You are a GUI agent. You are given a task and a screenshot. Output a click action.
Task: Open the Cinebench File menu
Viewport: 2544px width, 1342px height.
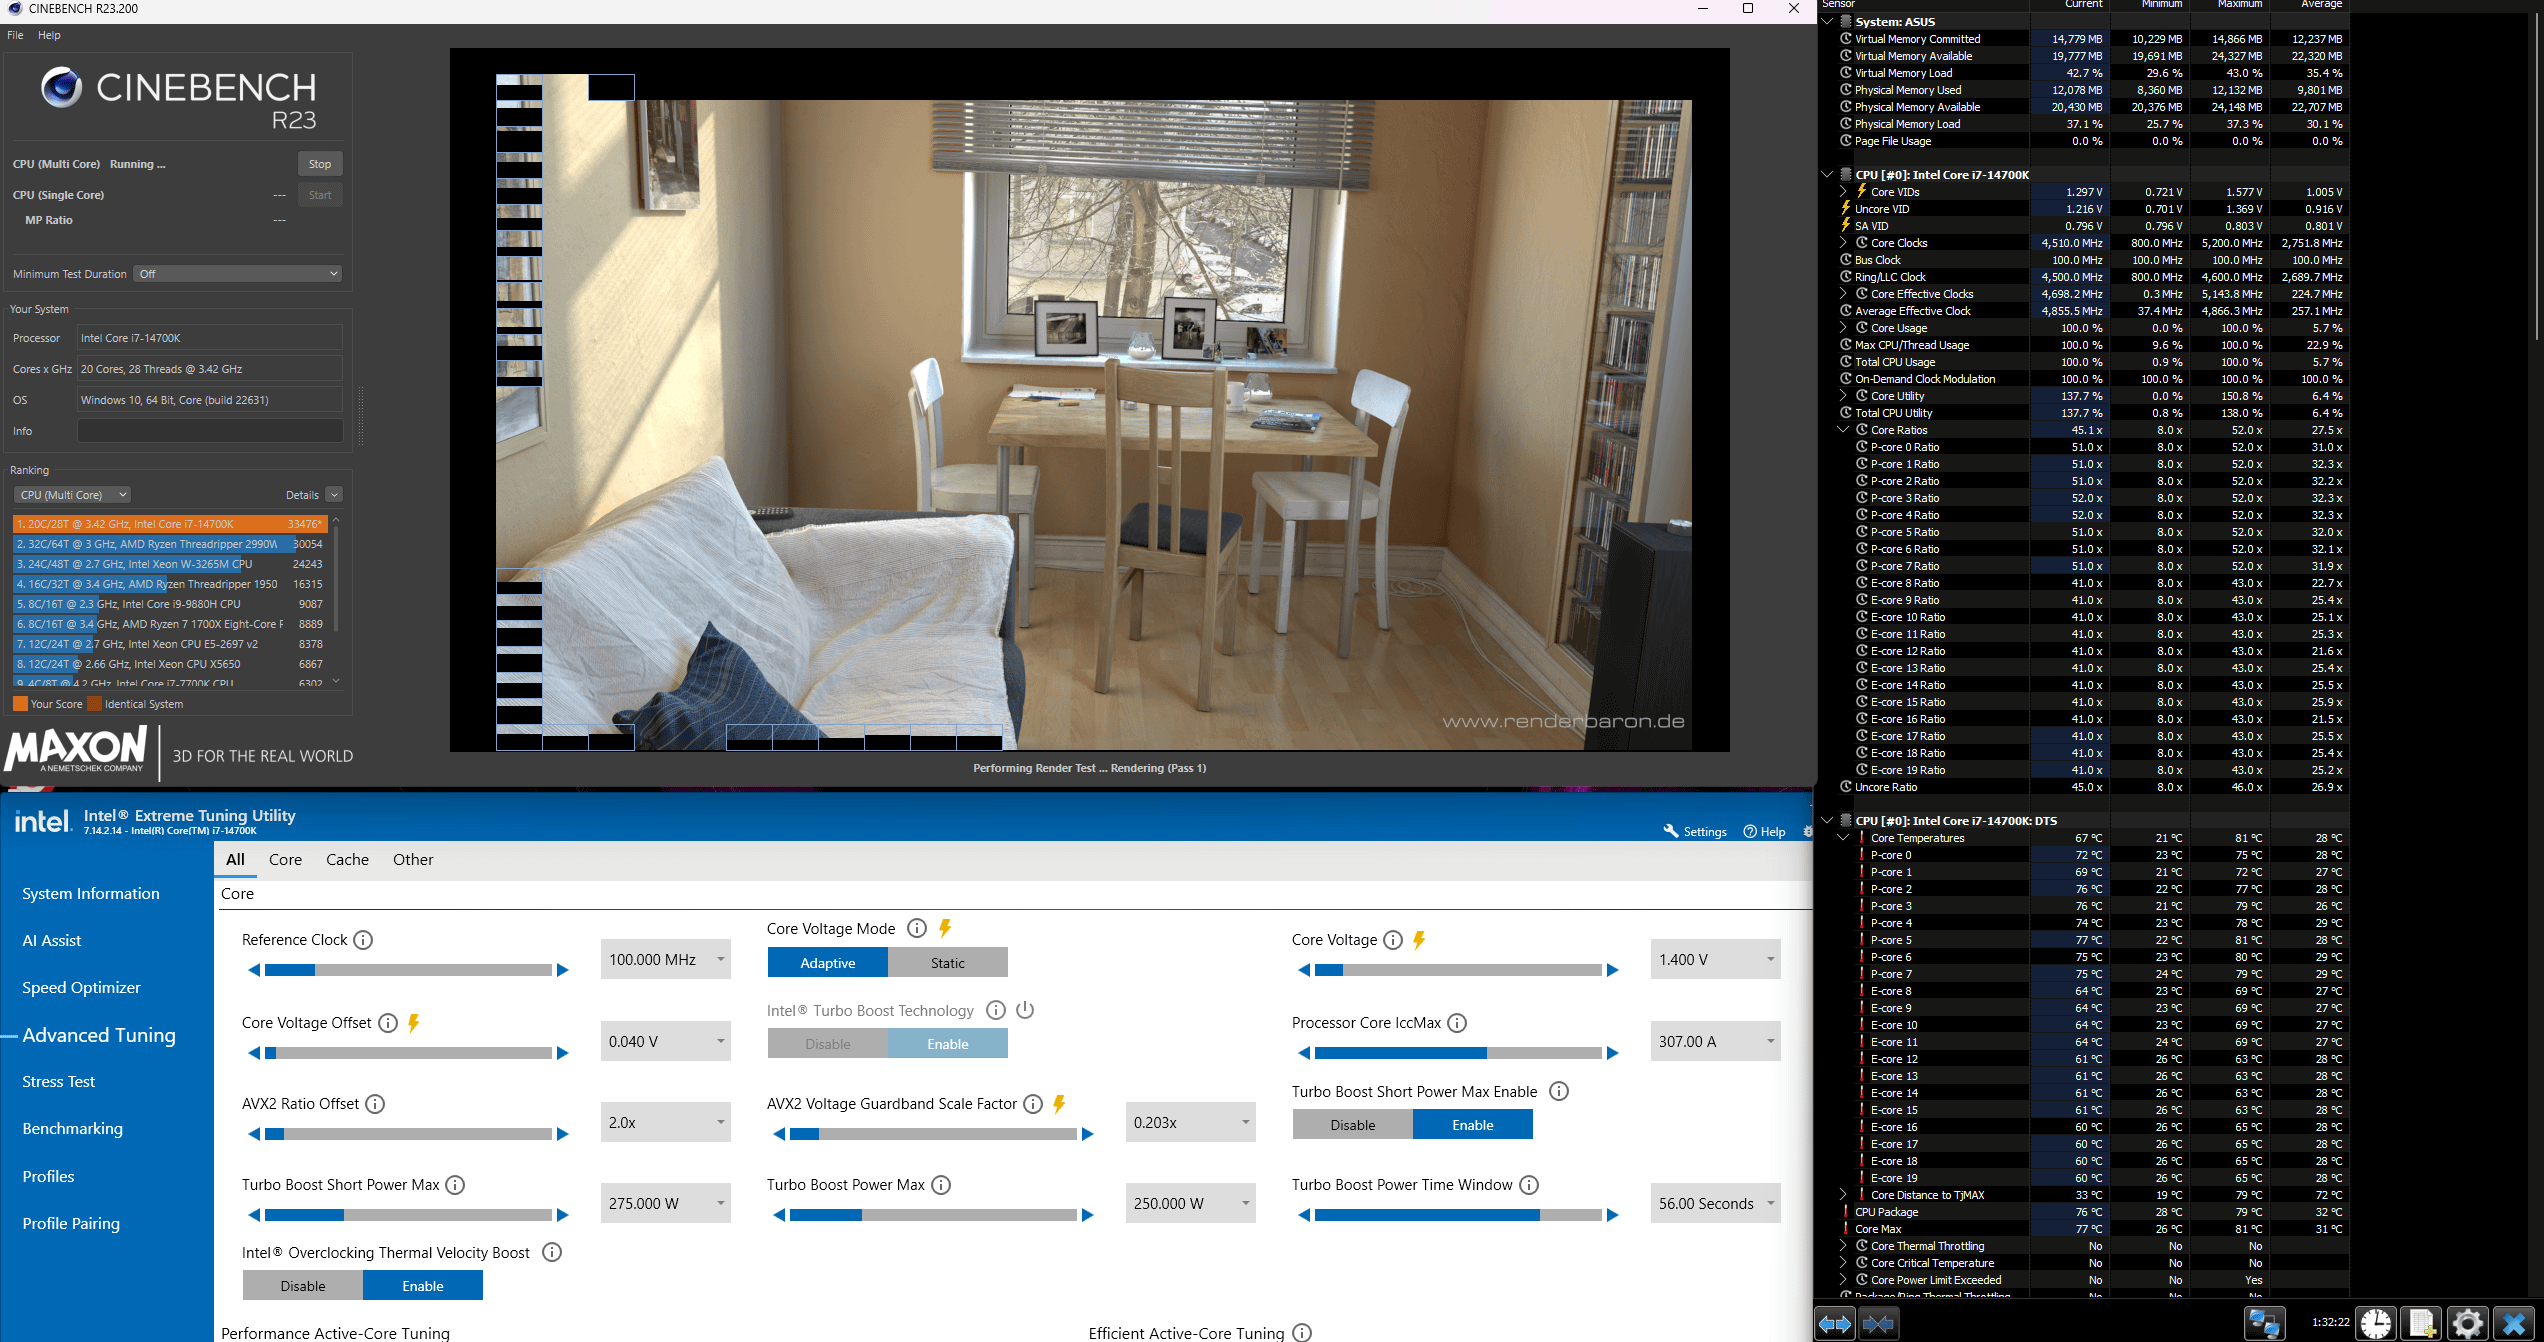15,35
